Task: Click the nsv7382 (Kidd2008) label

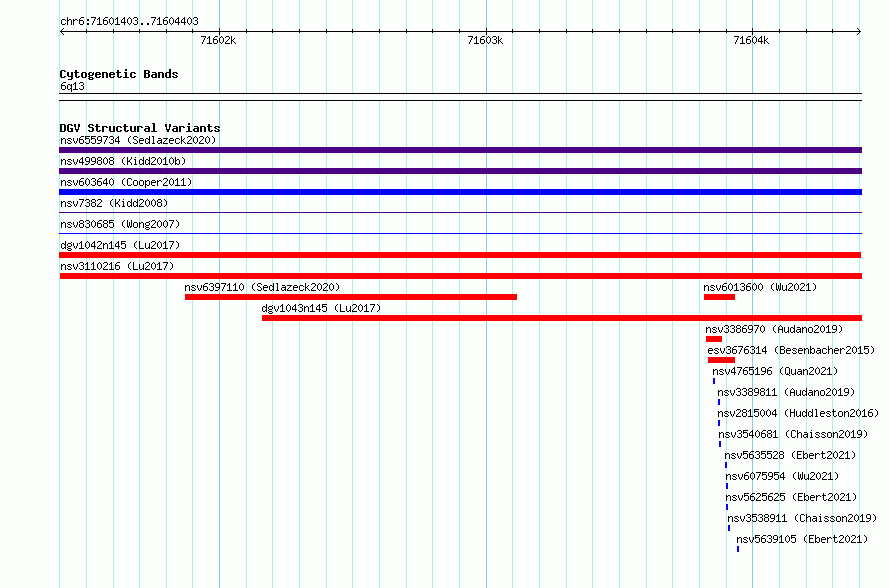Action: 114,203
